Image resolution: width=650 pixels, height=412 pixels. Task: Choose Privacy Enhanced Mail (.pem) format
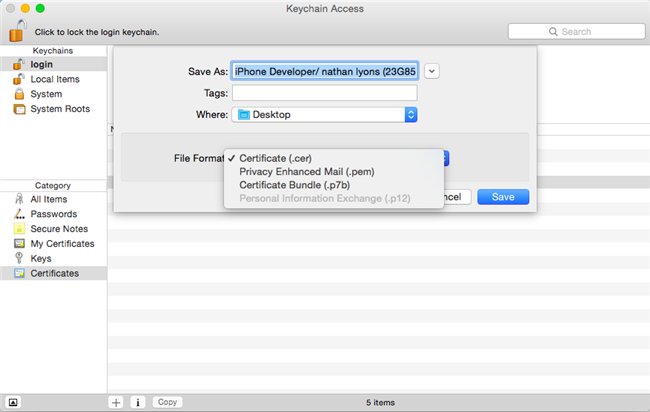tap(334, 172)
